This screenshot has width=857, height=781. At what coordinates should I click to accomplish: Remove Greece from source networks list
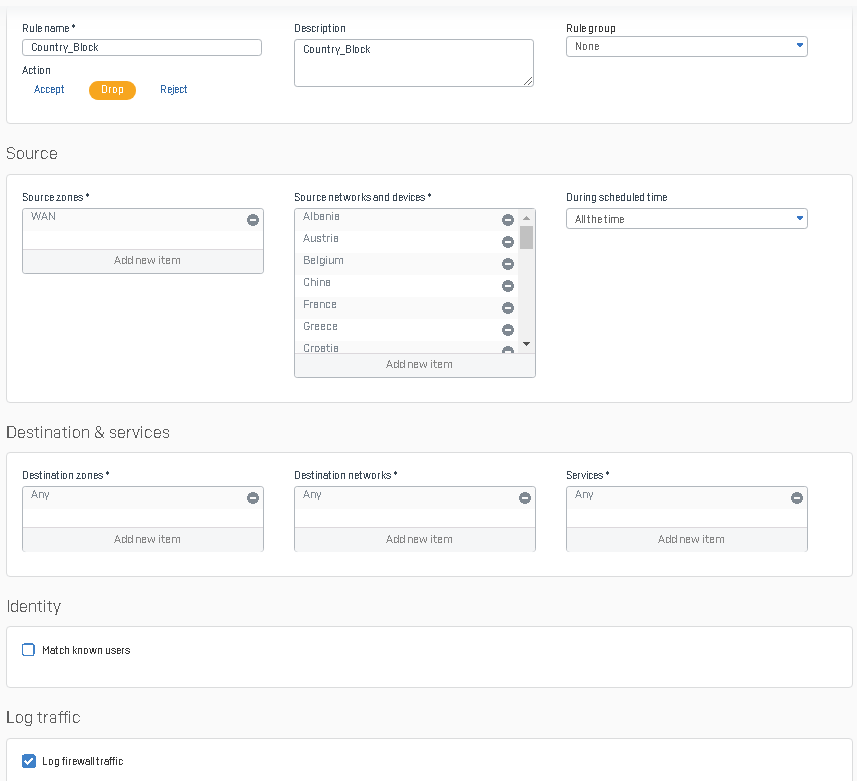coord(508,330)
